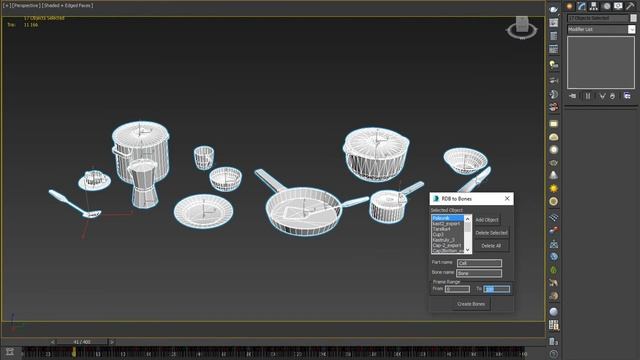Click the help question mark icon
Screen dimensions: 640x360
pos(553,354)
